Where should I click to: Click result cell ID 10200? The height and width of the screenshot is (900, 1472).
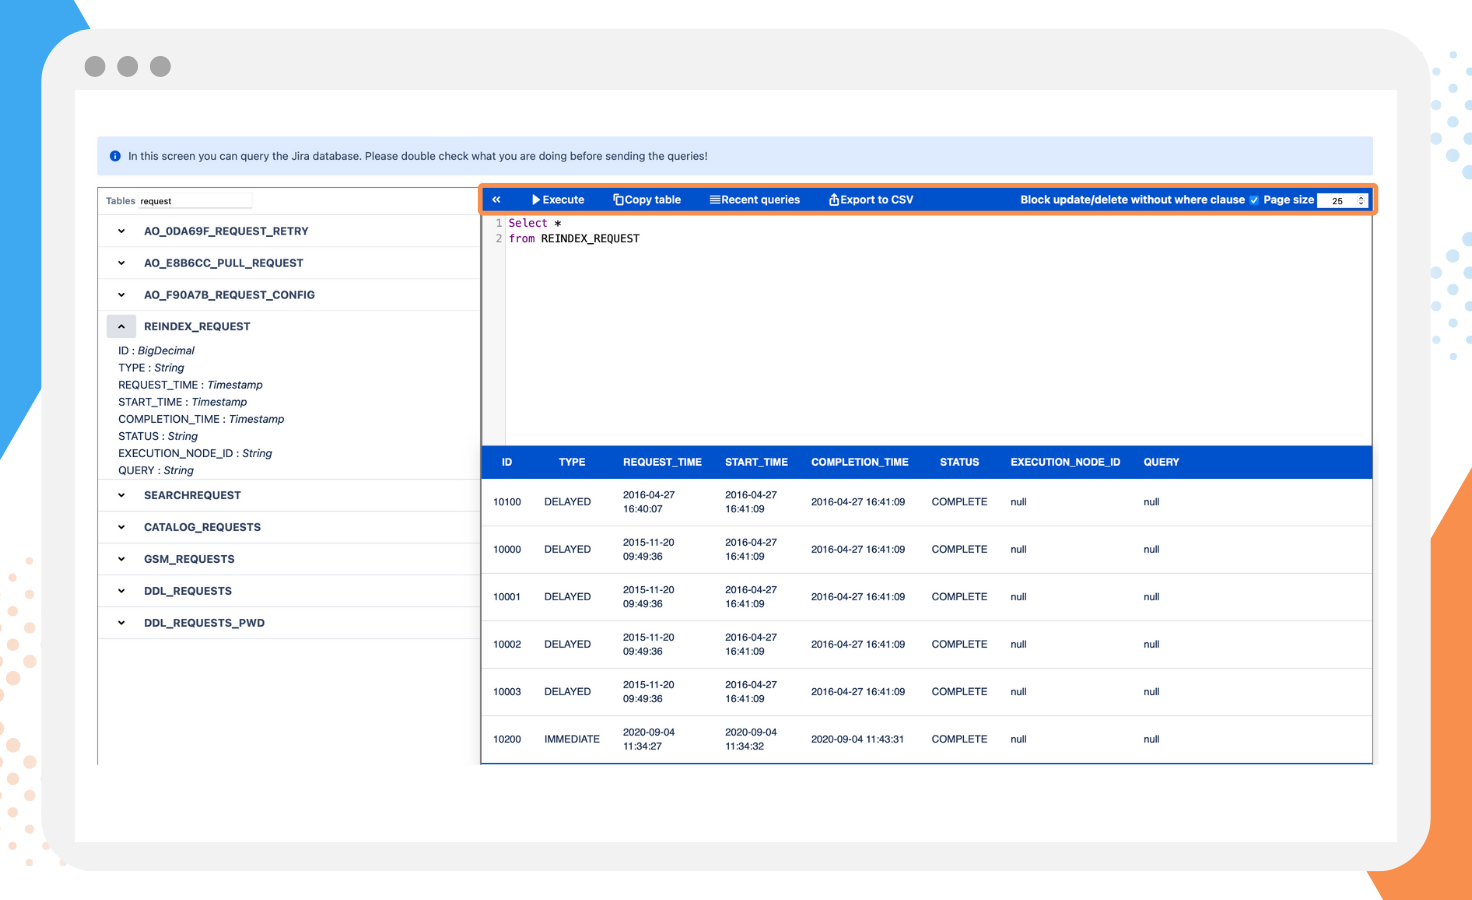tap(507, 739)
